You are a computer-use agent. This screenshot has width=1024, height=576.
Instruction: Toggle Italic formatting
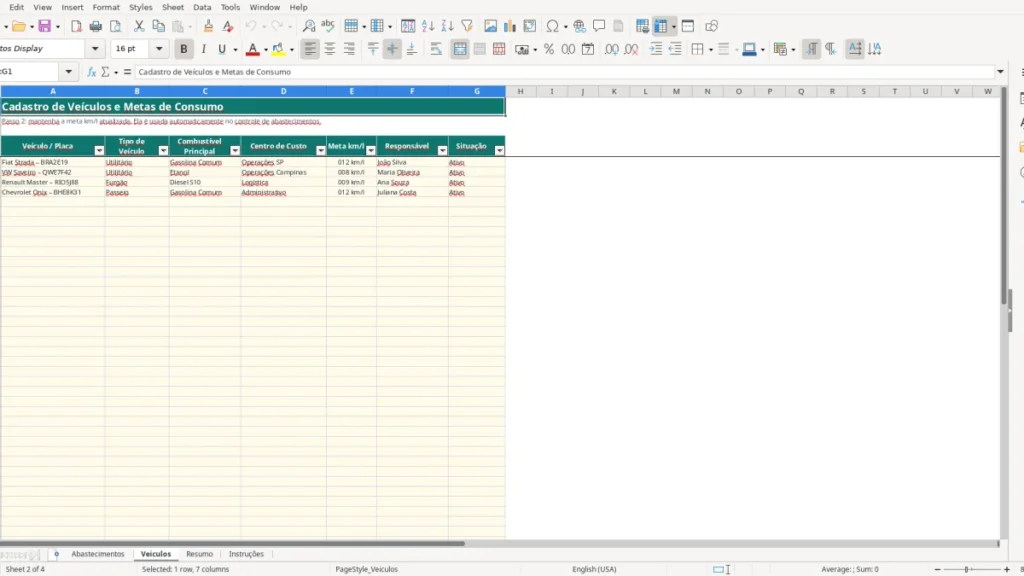tap(203, 49)
